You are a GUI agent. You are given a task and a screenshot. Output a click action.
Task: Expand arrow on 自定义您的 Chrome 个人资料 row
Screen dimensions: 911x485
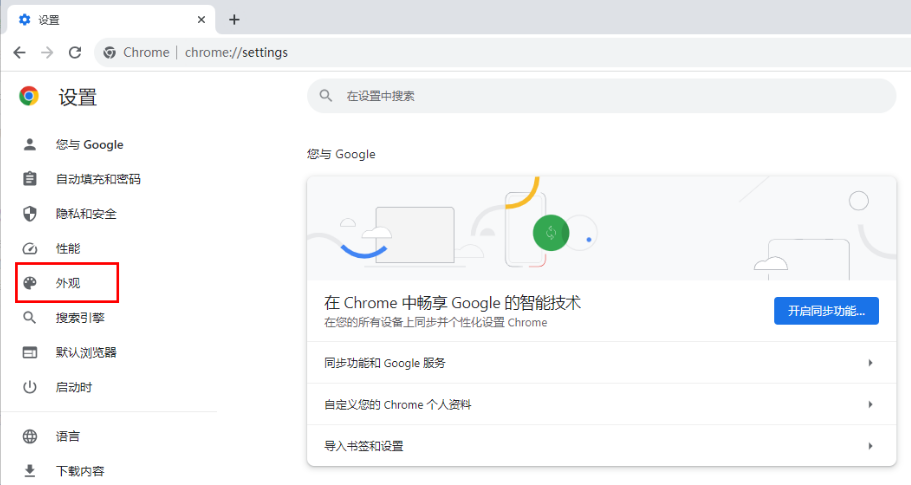click(870, 404)
